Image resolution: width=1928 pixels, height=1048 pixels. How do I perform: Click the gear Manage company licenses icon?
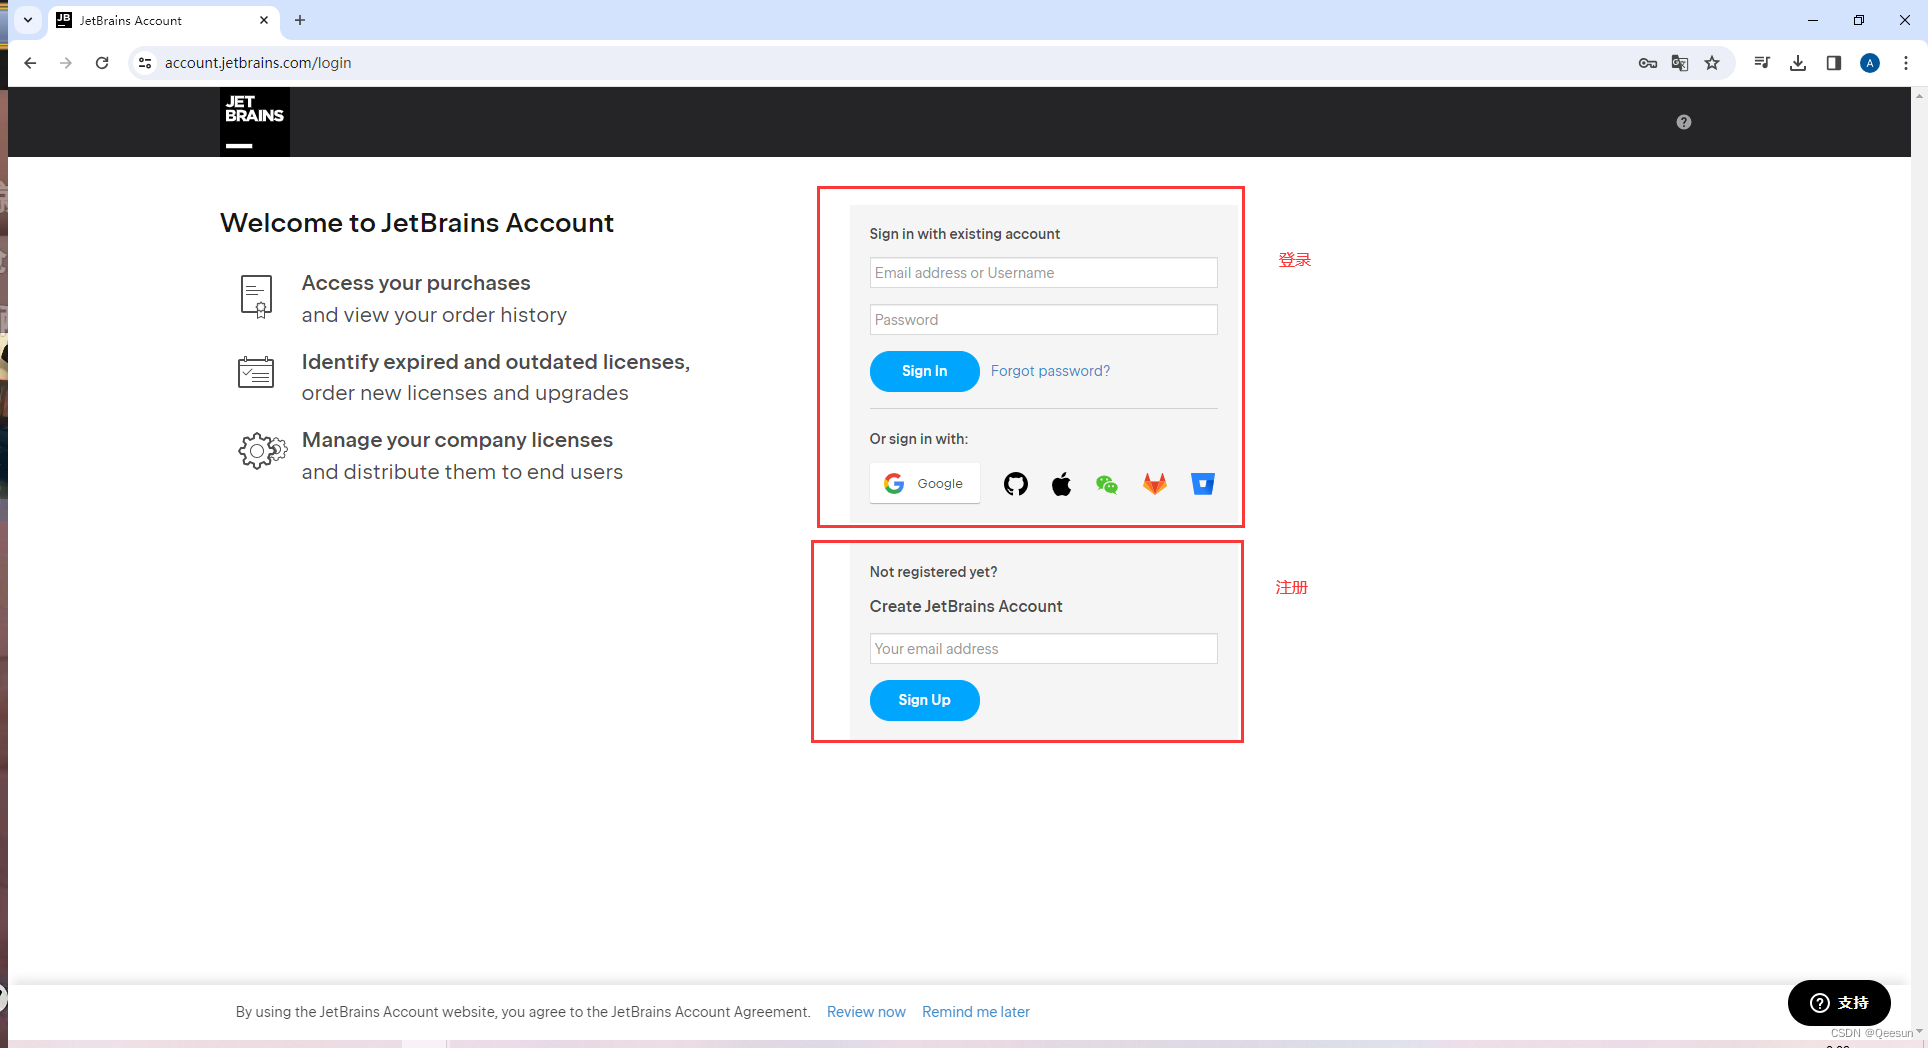262,451
